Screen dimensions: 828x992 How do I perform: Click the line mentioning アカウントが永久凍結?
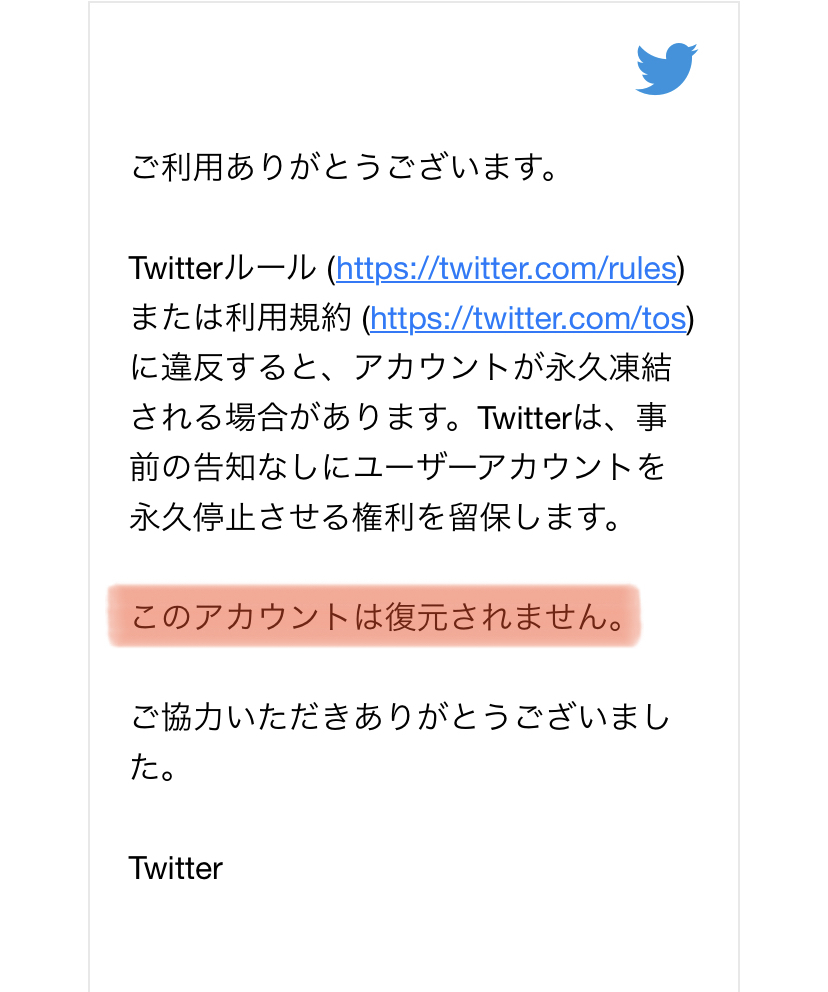click(x=400, y=368)
